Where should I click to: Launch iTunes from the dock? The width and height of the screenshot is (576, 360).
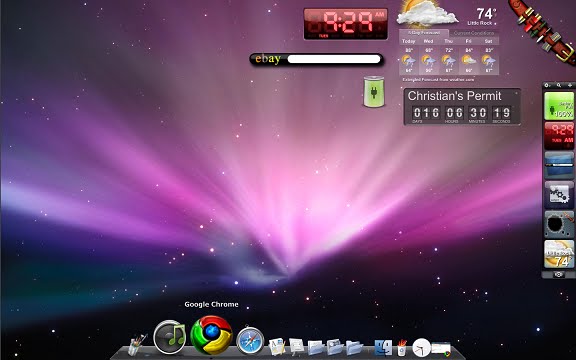tap(169, 337)
